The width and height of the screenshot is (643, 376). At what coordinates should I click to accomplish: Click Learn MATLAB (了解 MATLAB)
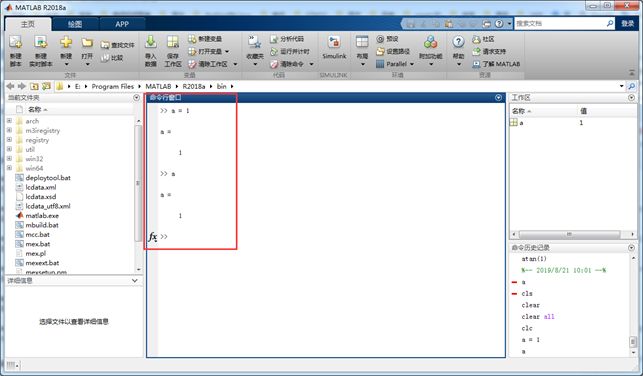click(496, 64)
